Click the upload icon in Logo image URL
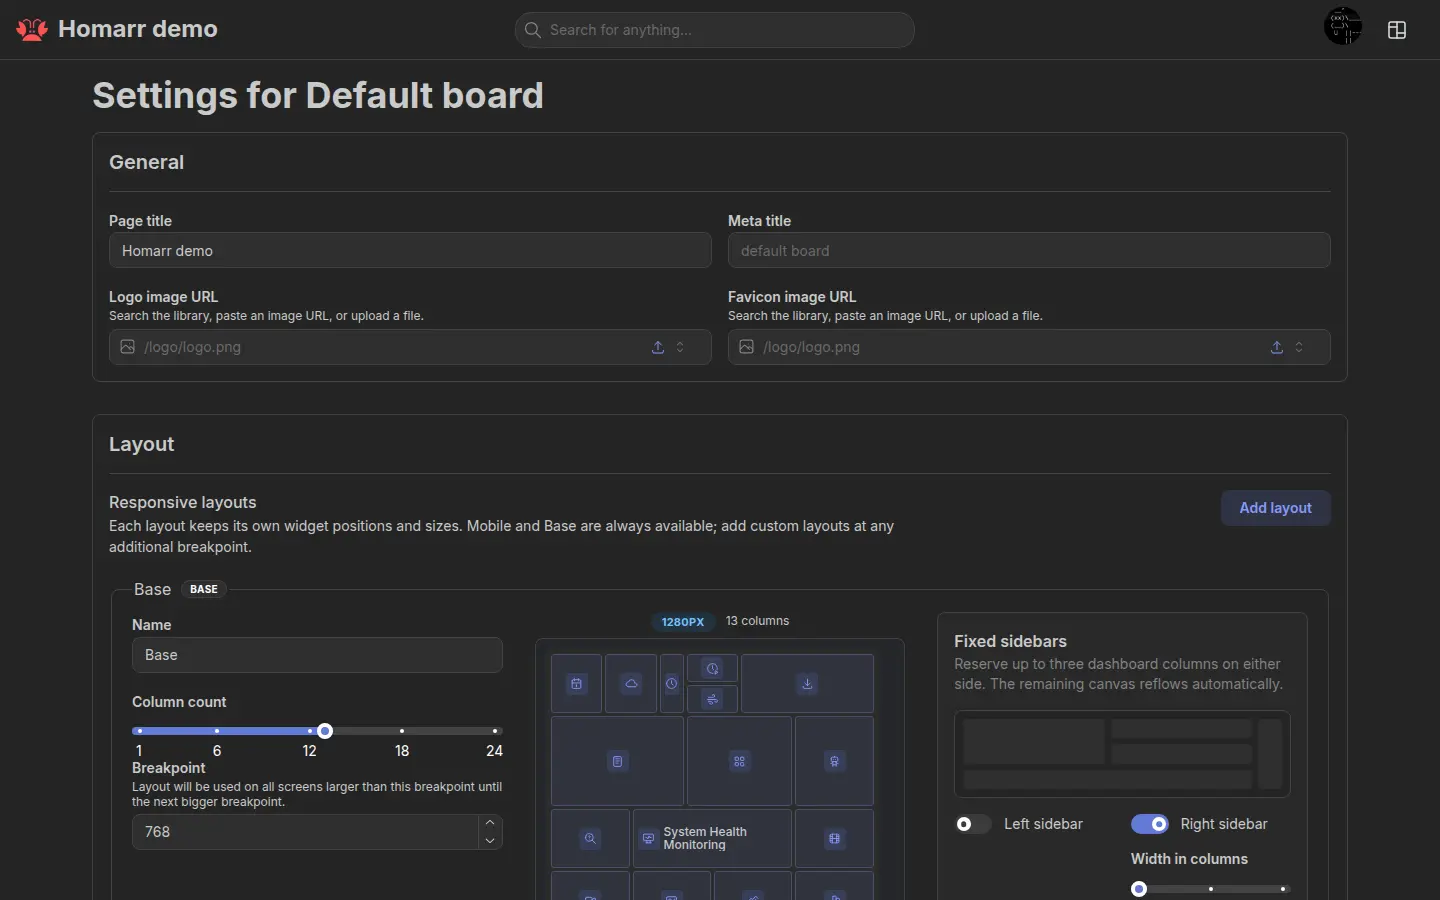This screenshot has height=900, width=1440. click(658, 347)
